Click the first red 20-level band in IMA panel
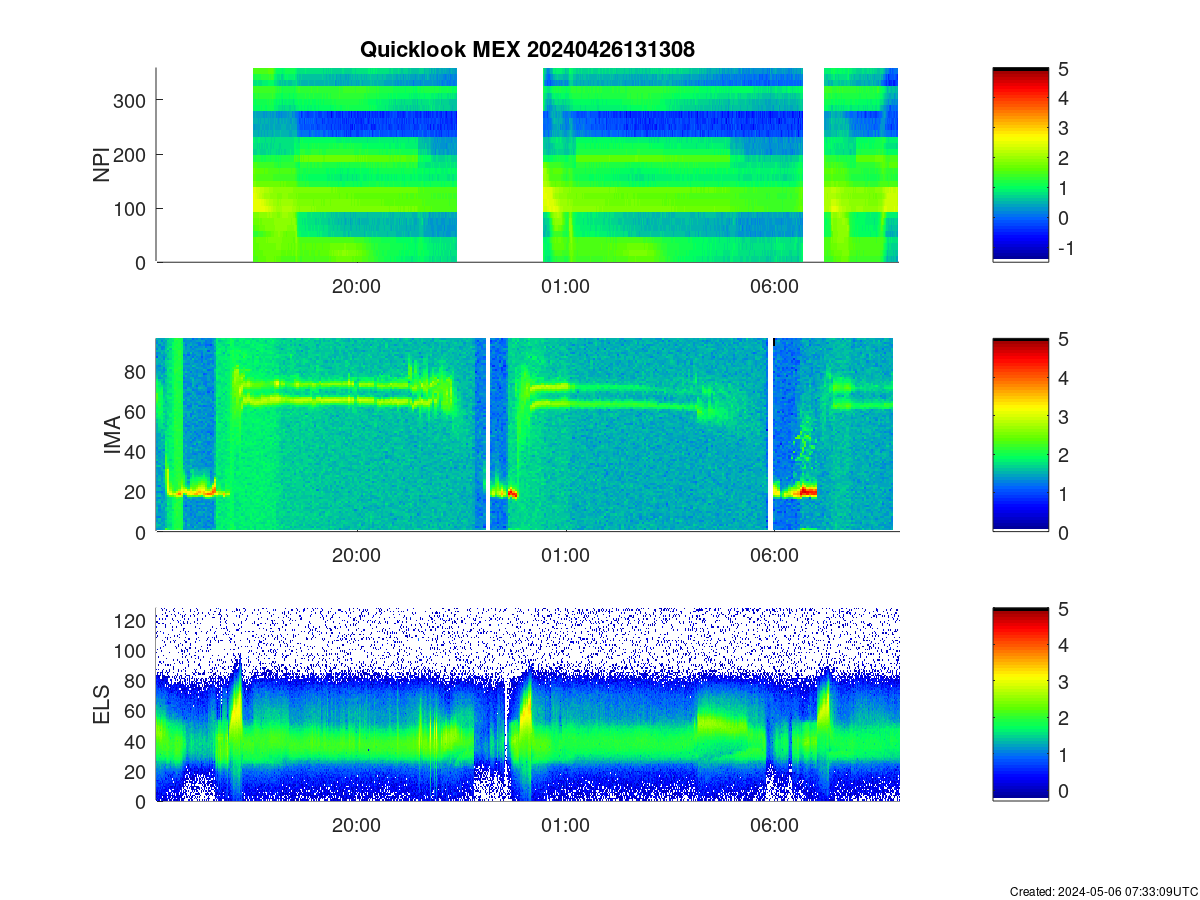 pyautogui.click(x=198, y=492)
